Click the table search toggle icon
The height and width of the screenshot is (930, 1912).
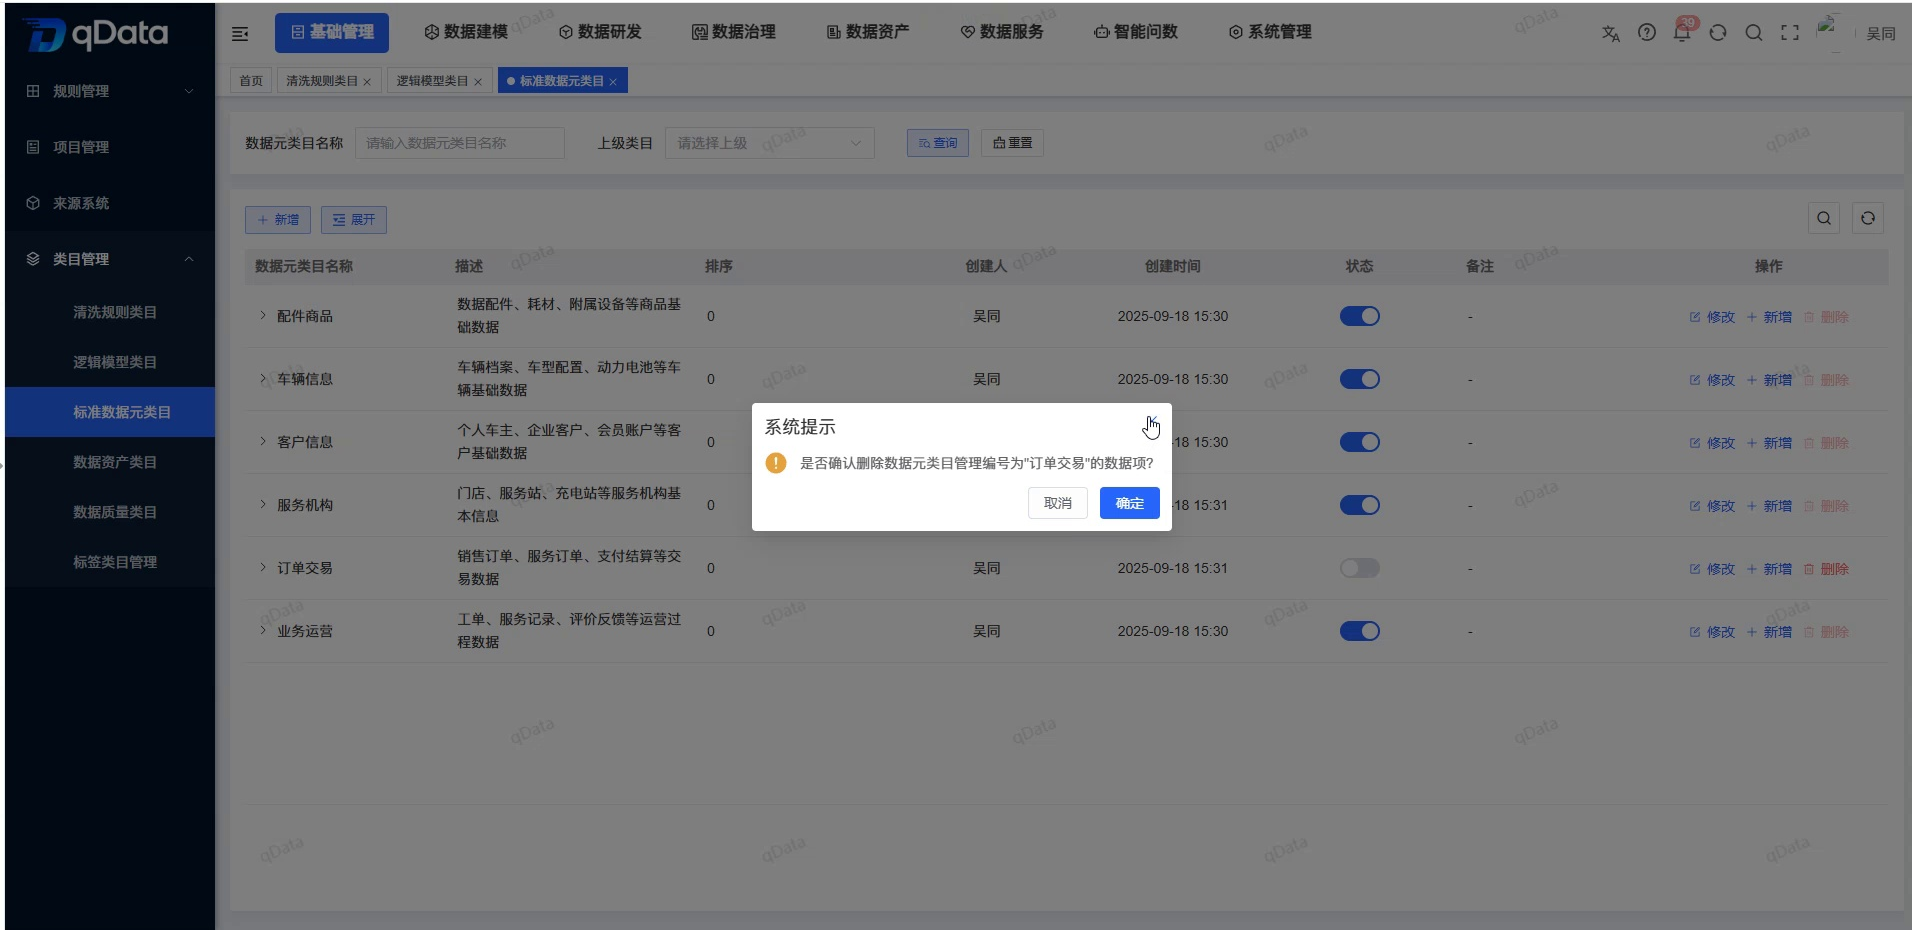pos(1824,218)
